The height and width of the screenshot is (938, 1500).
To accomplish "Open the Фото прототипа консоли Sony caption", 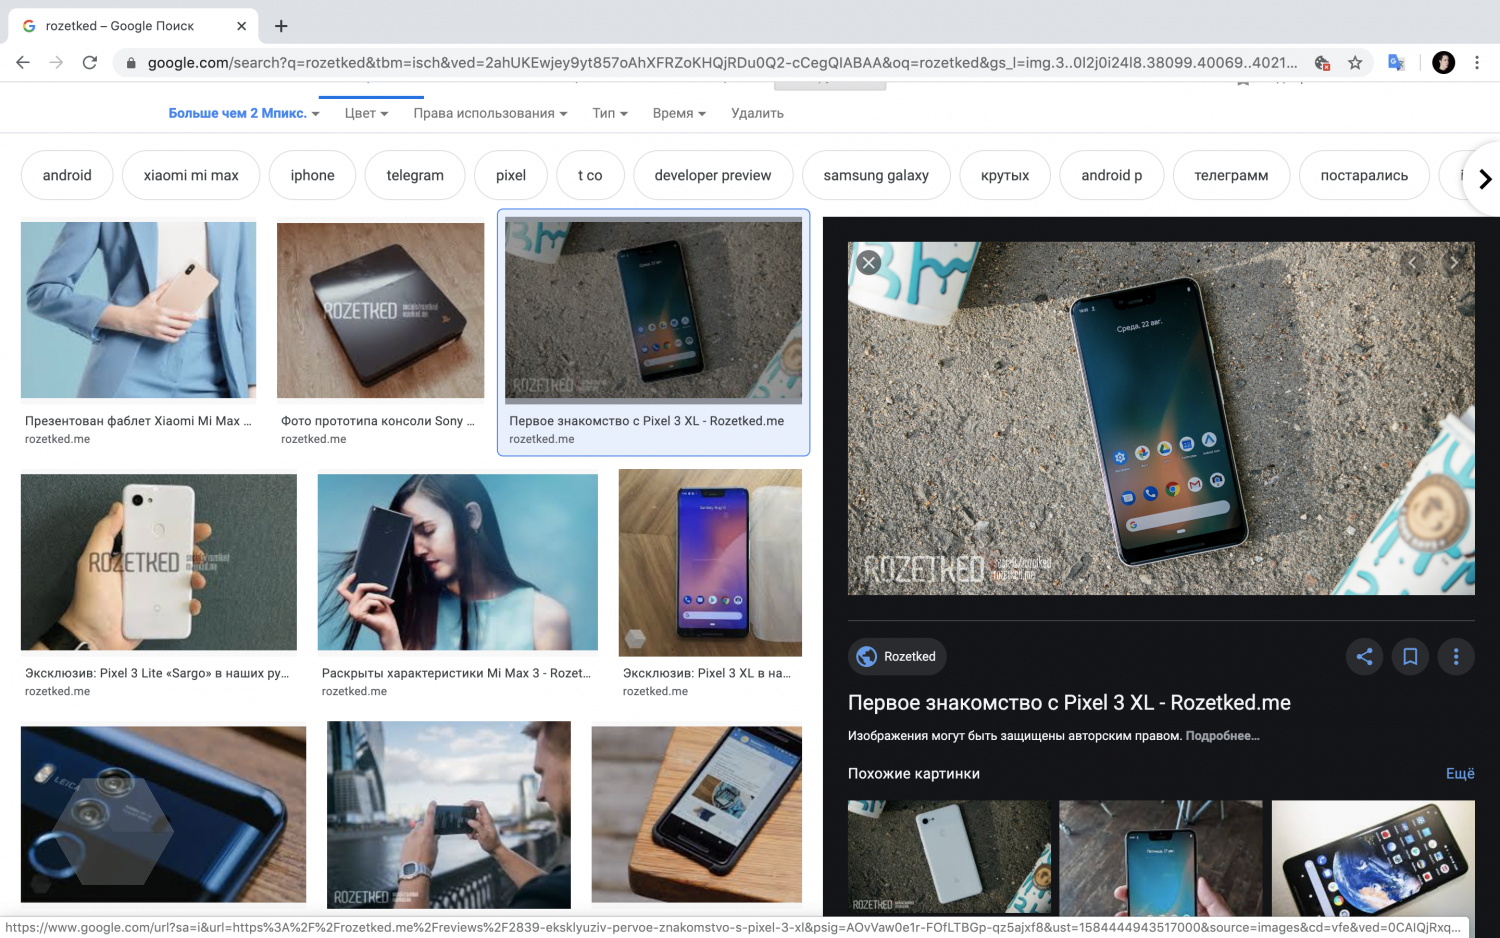I will point(378,421).
